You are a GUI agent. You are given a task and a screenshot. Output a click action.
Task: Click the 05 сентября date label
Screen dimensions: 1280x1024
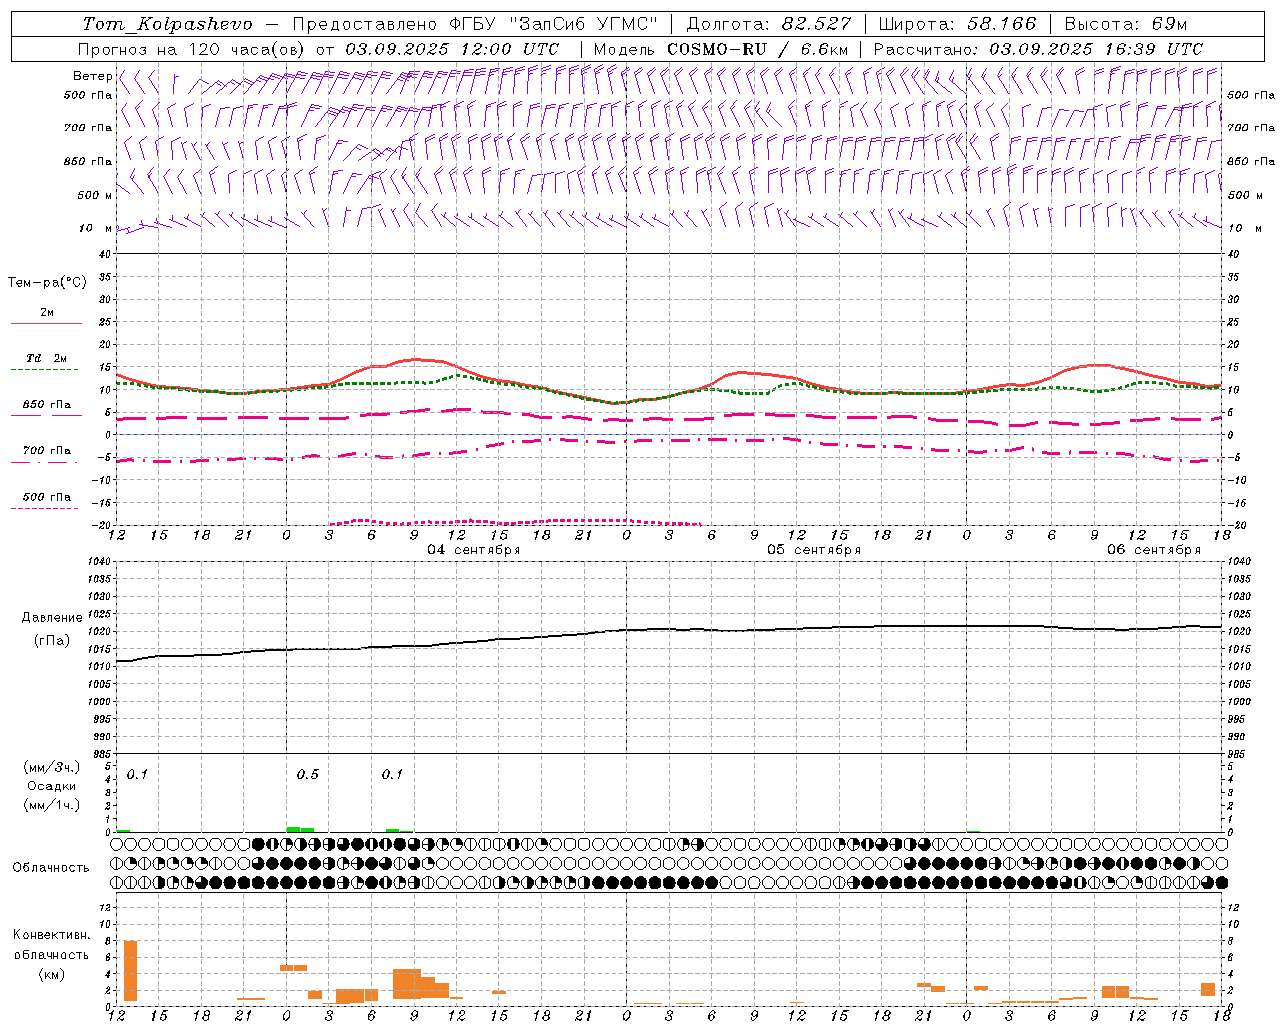[x=814, y=550]
